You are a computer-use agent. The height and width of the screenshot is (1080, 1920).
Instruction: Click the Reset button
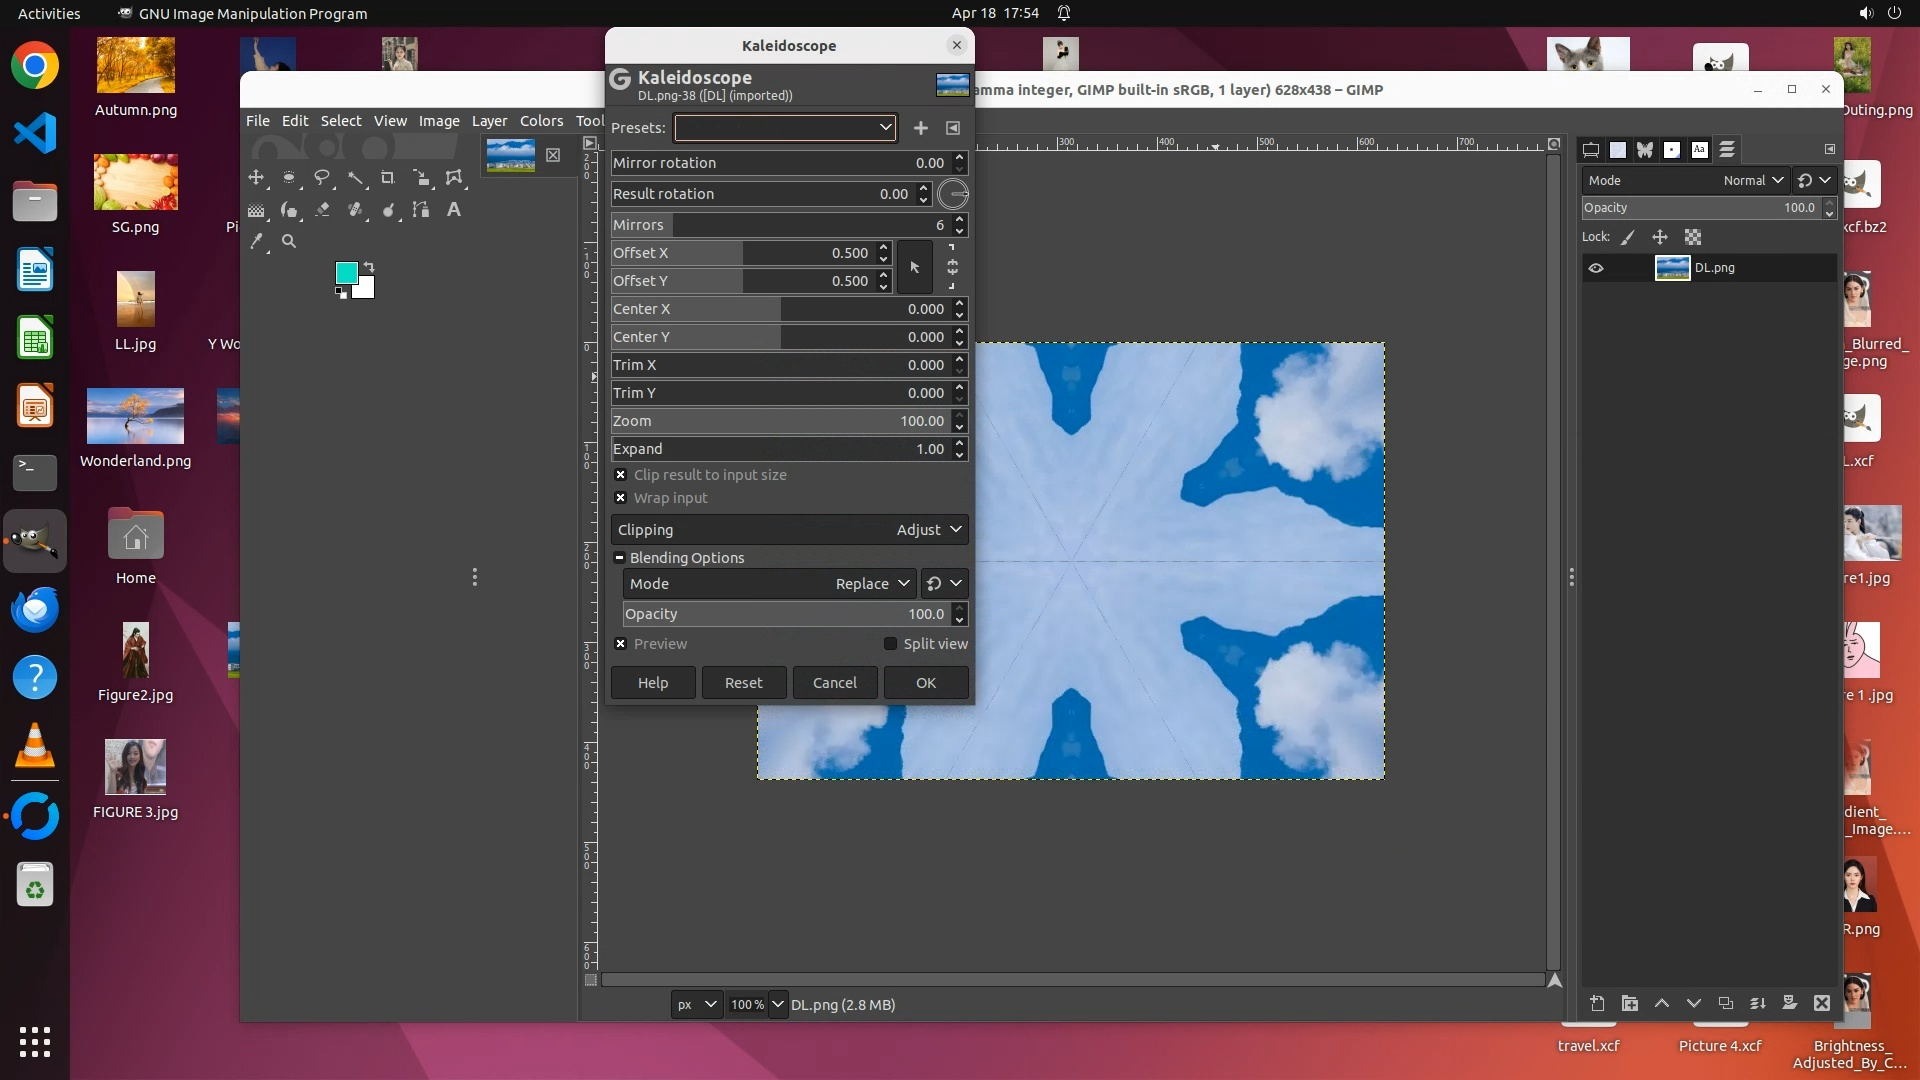(x=743, y=683)
